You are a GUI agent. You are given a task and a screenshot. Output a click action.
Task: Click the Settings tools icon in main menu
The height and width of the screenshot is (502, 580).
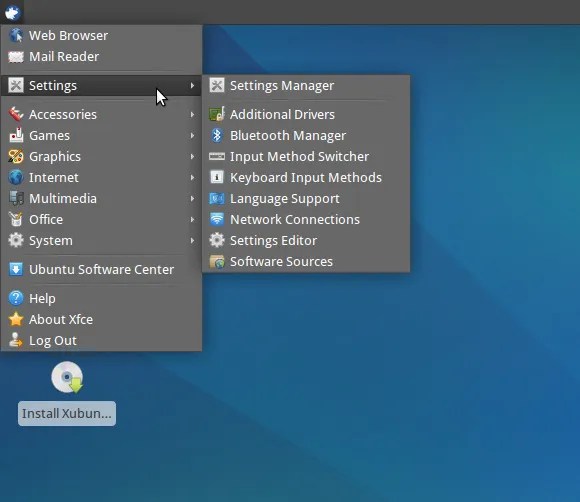pos(16,85)
